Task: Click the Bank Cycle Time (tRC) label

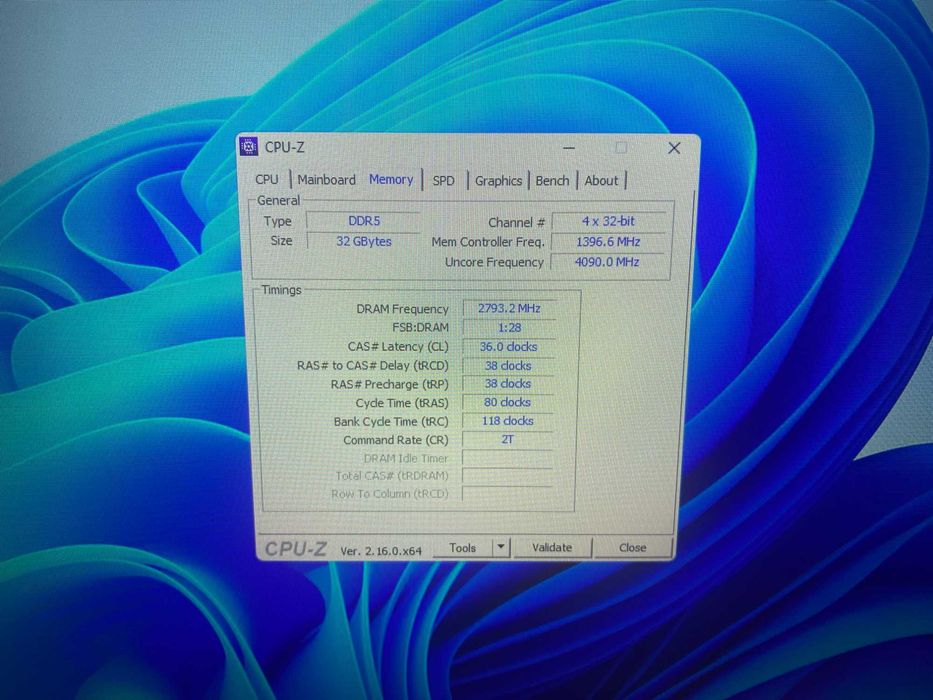Action: [x=391, y=421]
